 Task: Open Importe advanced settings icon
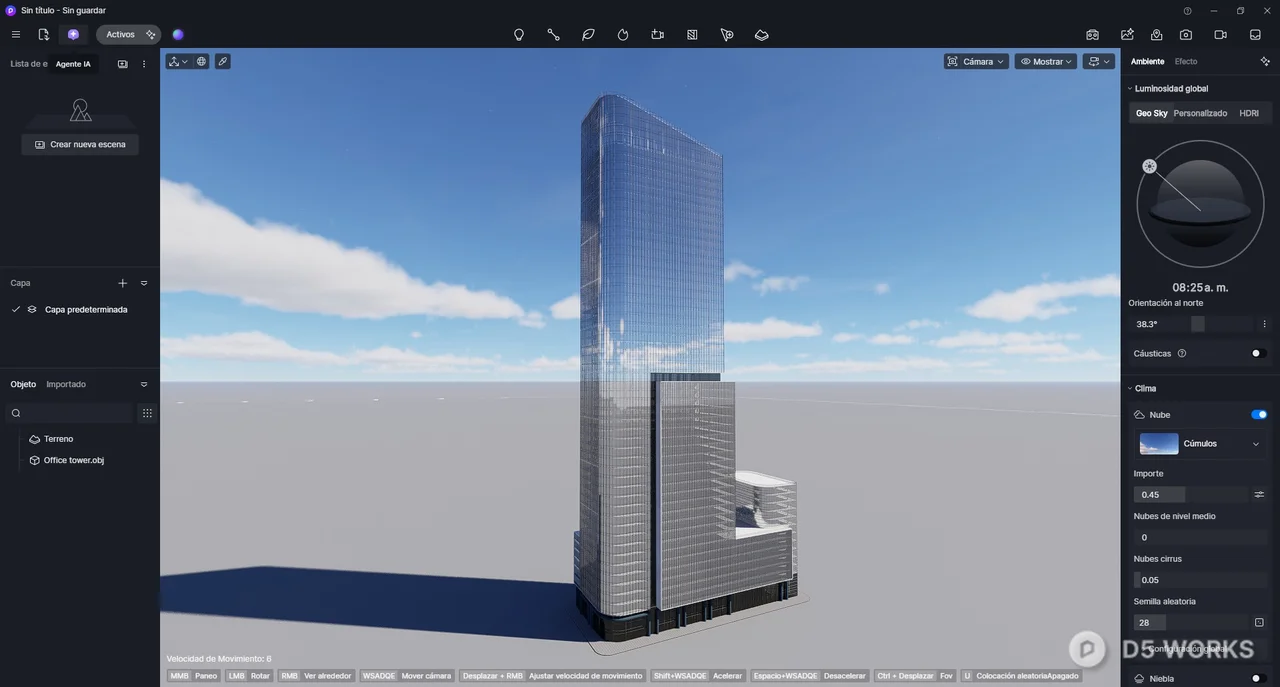click(x=1259, y=494)
